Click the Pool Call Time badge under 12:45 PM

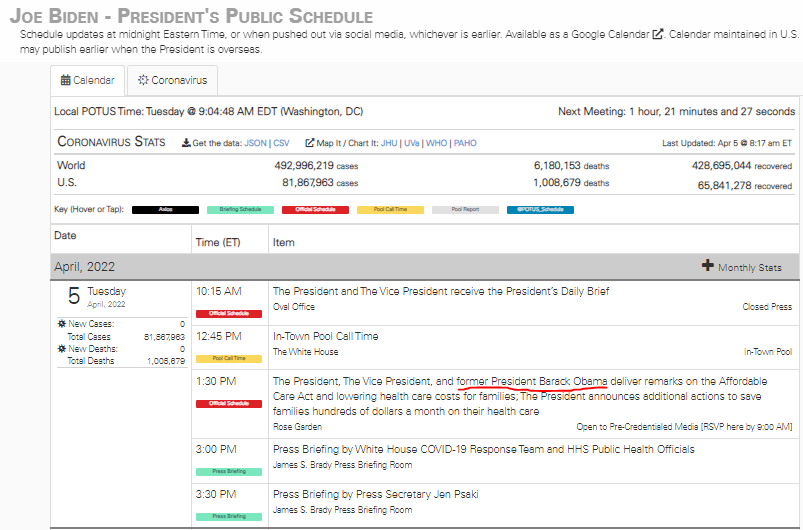point(229,358)
